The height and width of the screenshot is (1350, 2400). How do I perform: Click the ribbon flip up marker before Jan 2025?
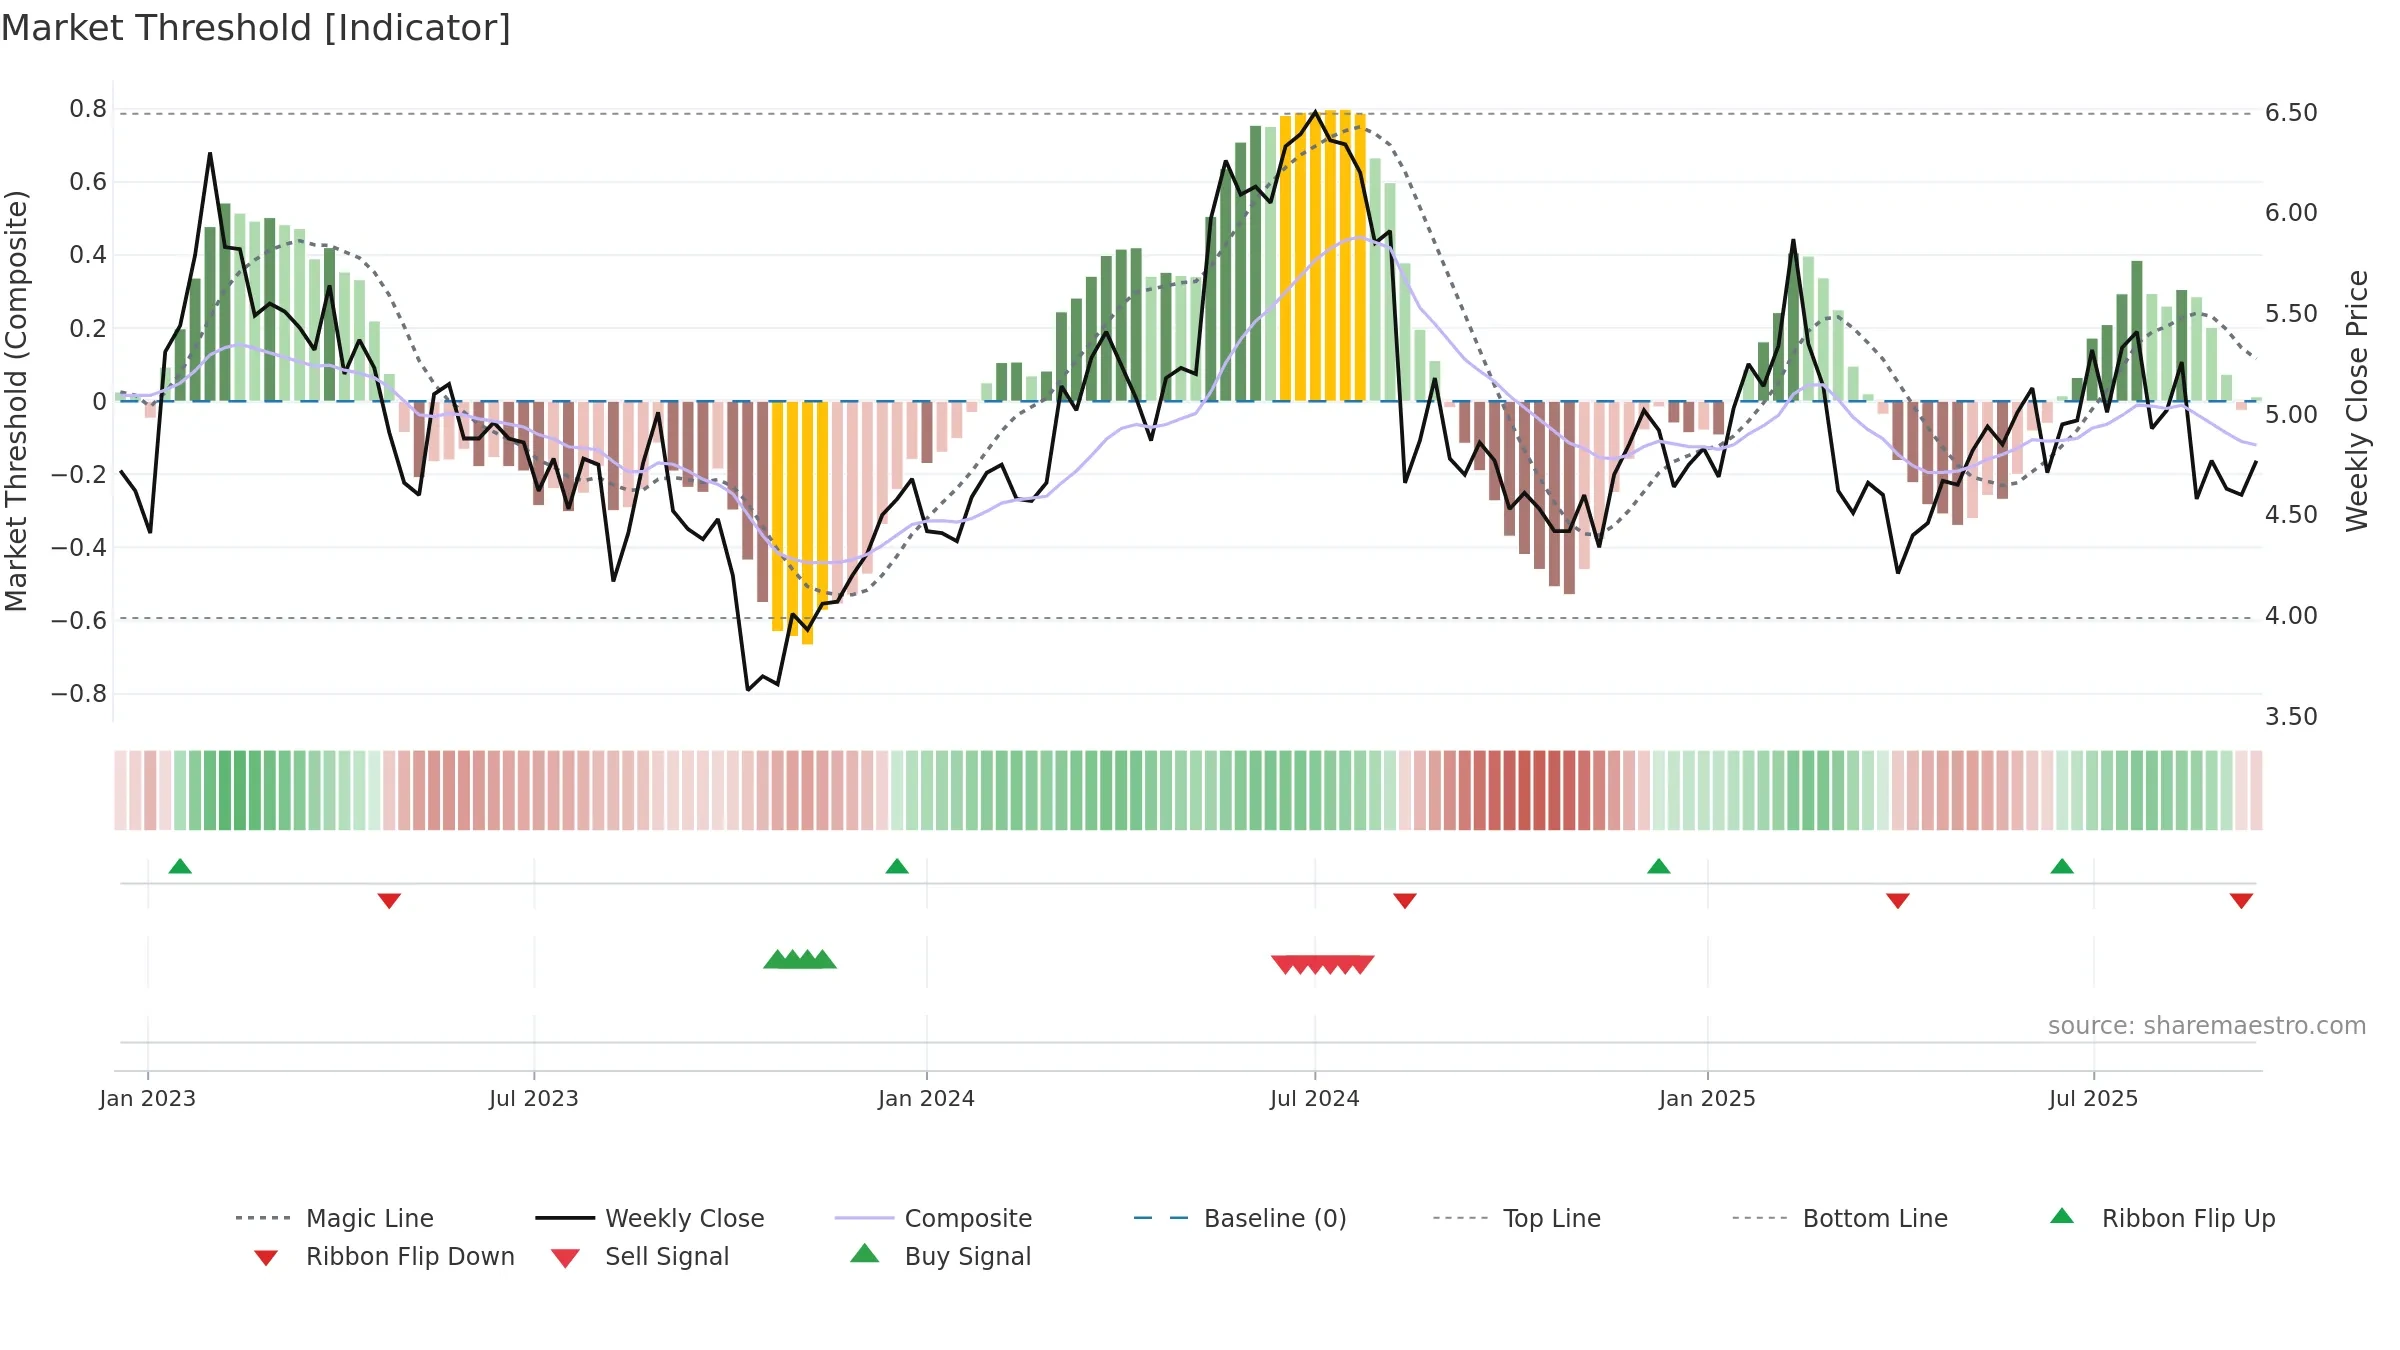click(1659, 866)
